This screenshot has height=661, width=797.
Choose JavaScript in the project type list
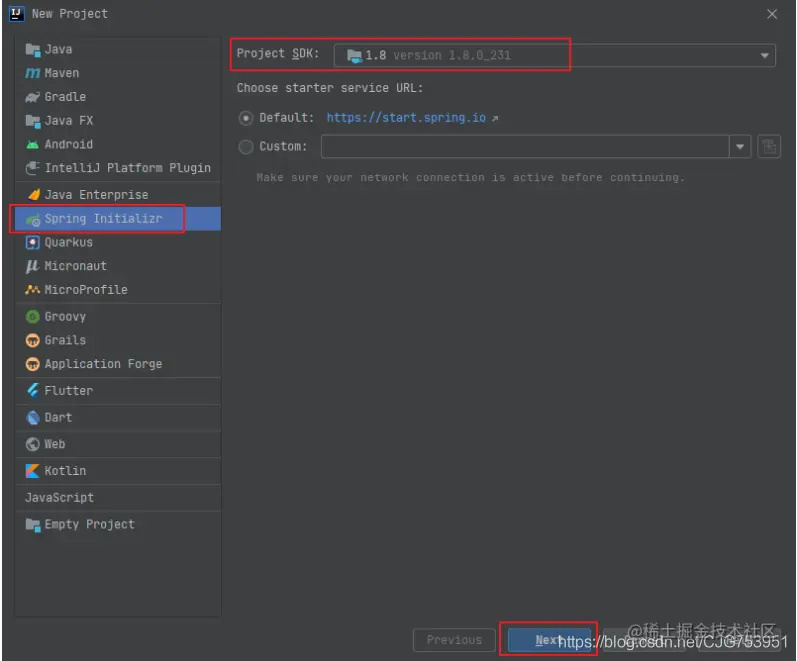(118, 498)
